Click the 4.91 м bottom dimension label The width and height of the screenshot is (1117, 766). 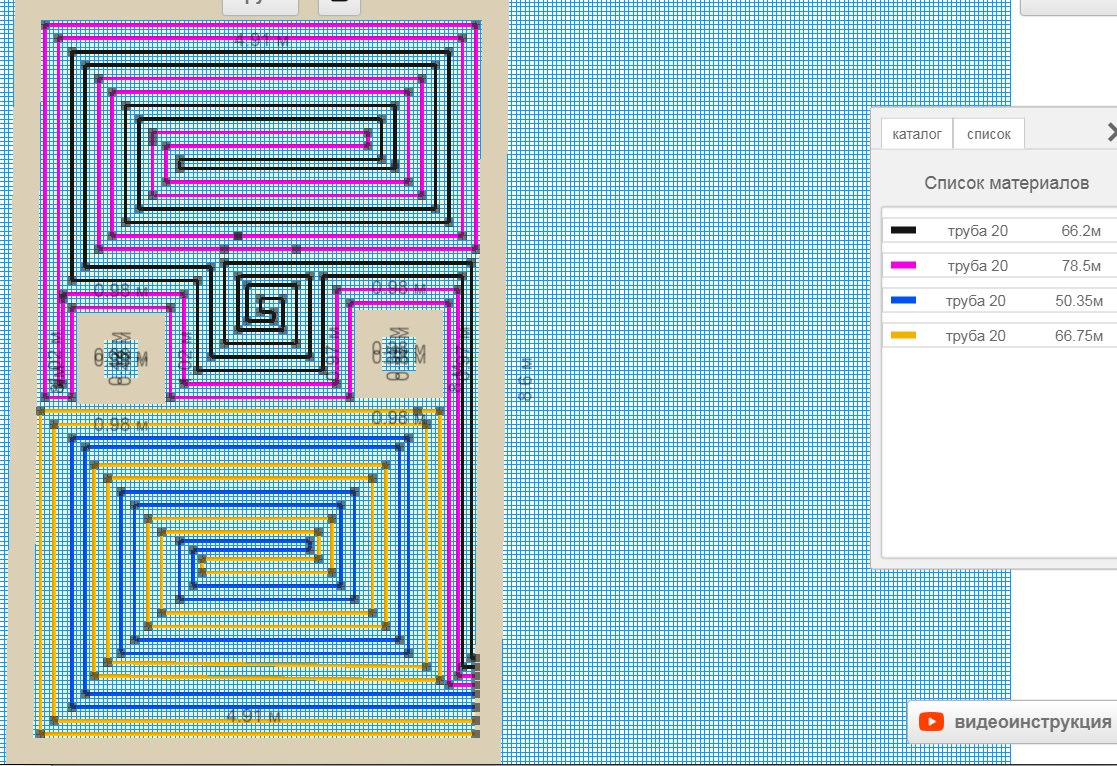click(x=253, y=715)
